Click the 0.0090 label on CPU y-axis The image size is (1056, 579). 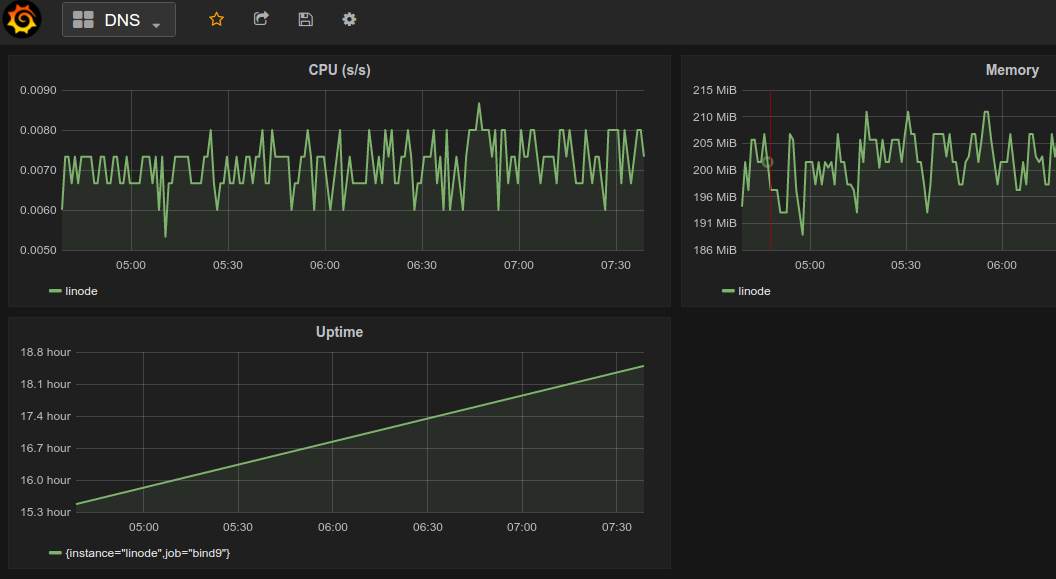click(38, 90)
